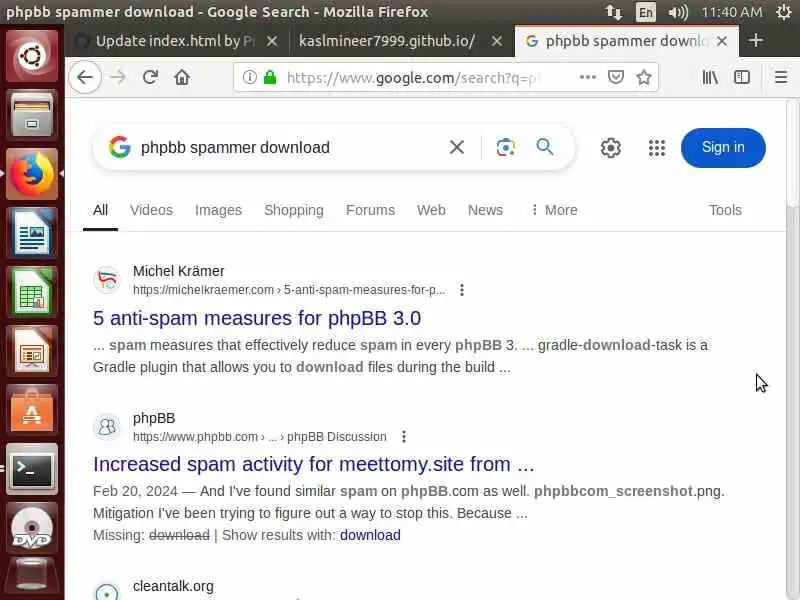Close the Update index.html tab

click(x=272, y=41)
